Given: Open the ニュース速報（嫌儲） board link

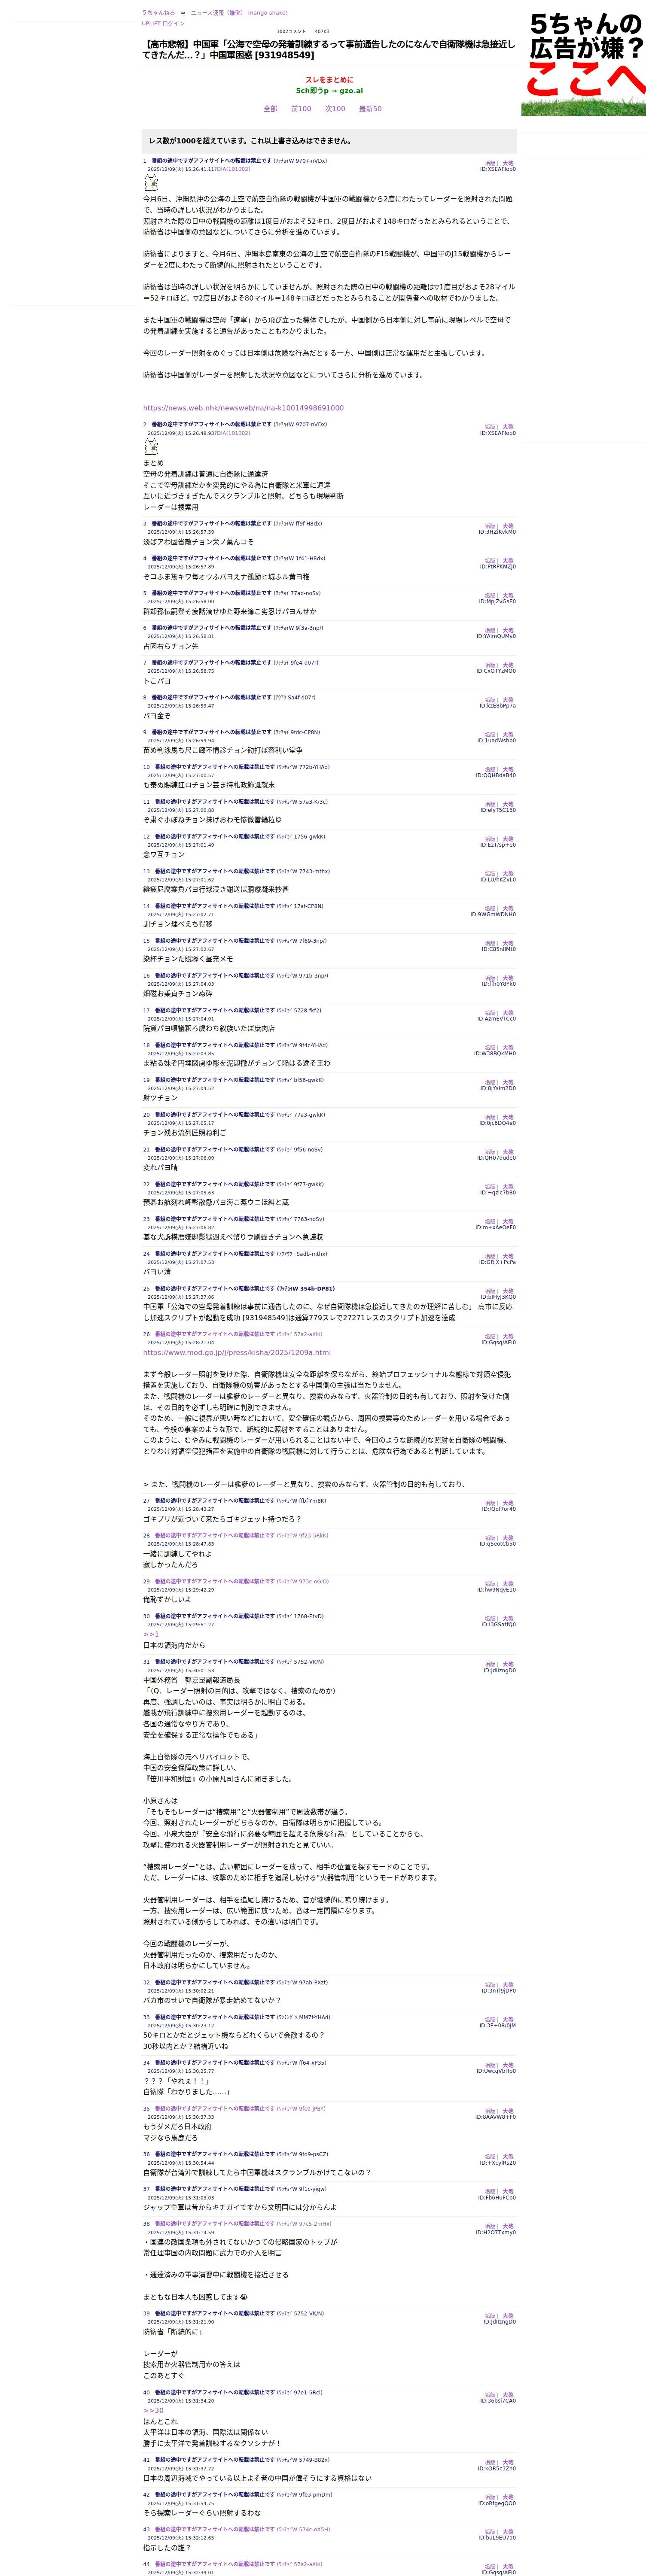Looking at the screenshot, I should [x=216, y=13].
